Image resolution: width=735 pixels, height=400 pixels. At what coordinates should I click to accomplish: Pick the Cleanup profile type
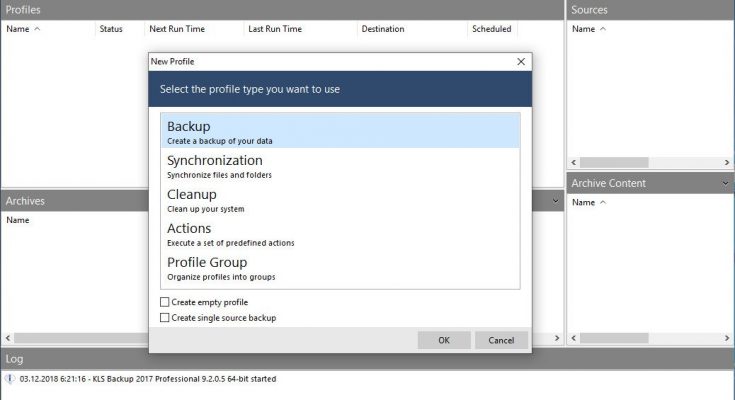tap(340, 199)
